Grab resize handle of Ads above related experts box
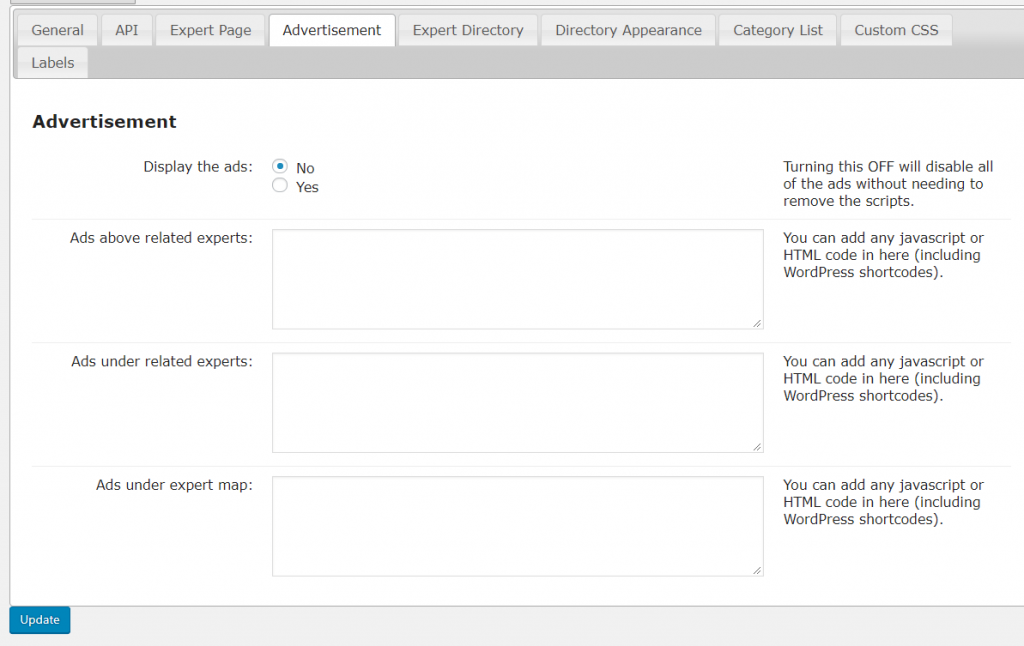The image size is (1024, 646). [x=757, y=323]
